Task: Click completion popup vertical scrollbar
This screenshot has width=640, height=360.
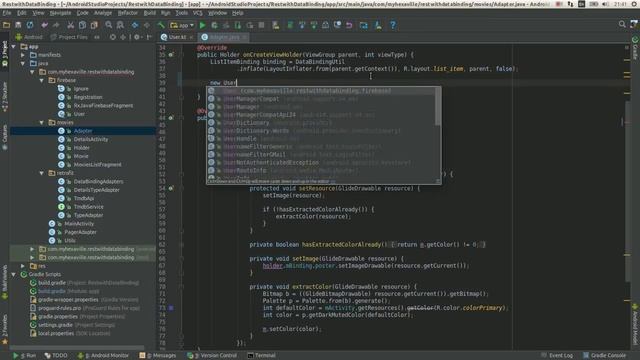Action: click(438, 107)
